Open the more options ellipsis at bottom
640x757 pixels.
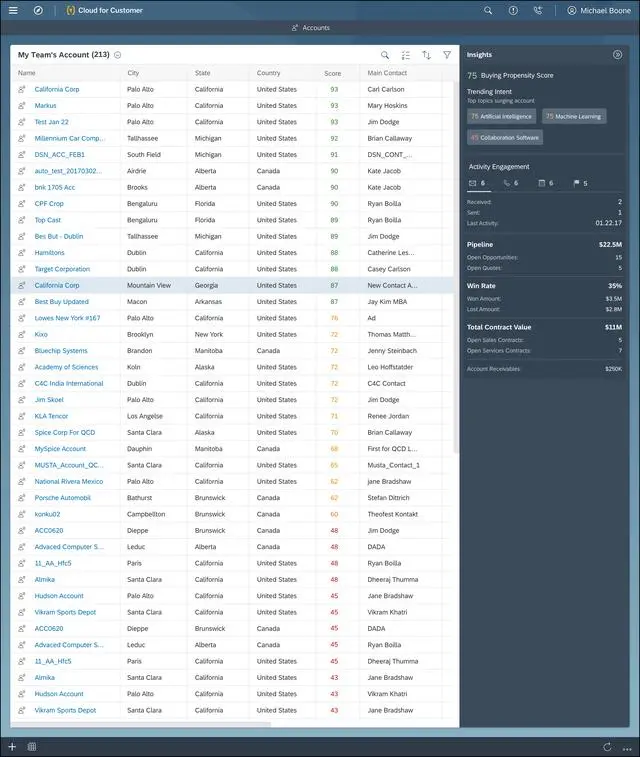pyautogui.click(x=627, y=747)
